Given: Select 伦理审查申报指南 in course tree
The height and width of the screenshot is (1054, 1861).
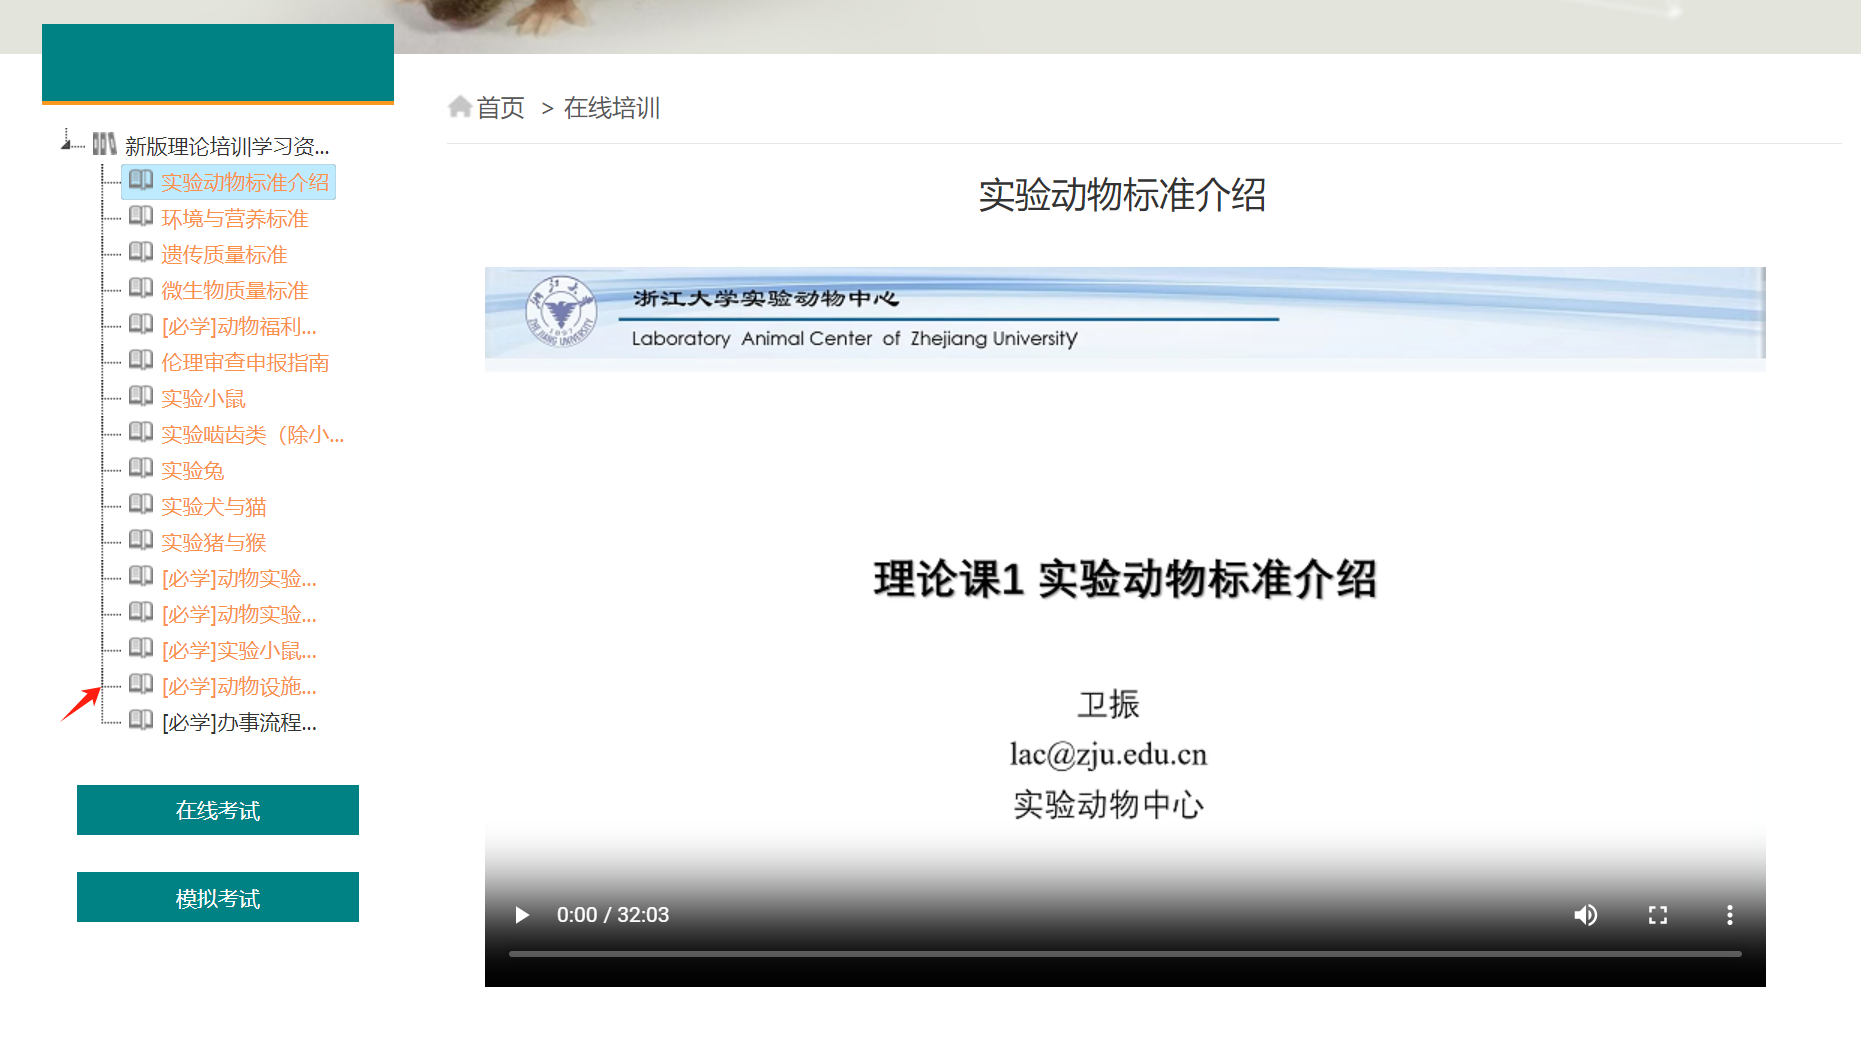Looking at the screenshot, I should (x=245, y=363).
